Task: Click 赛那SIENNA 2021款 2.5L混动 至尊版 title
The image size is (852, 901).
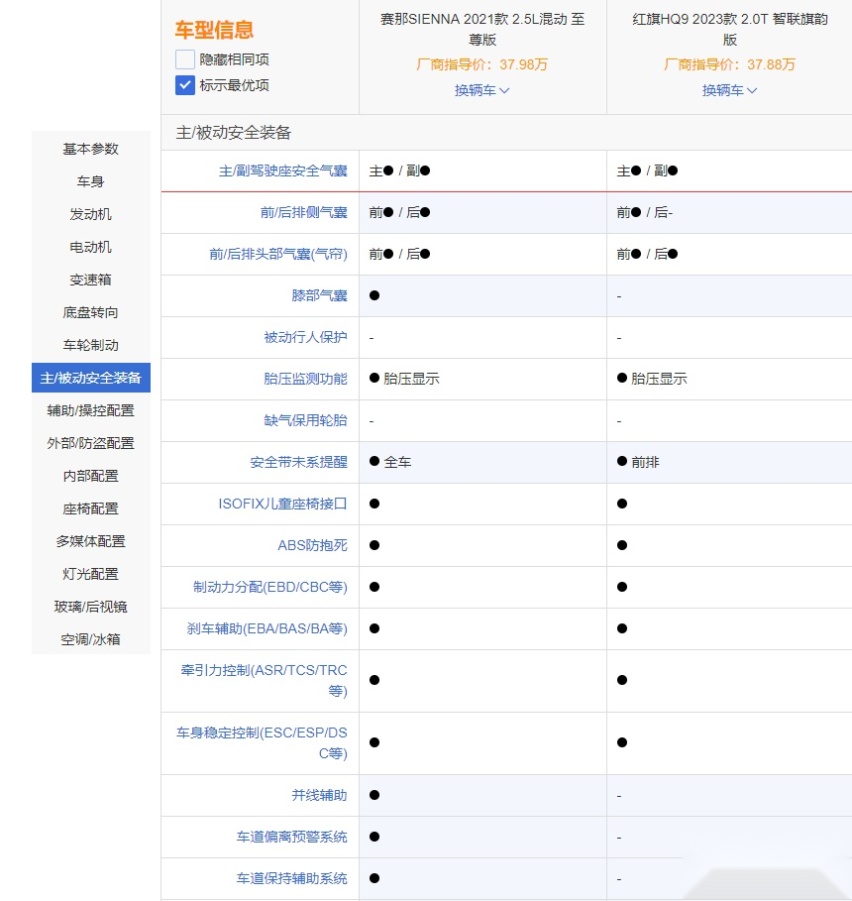Action: pyautogui.click(x=482, y=29)
